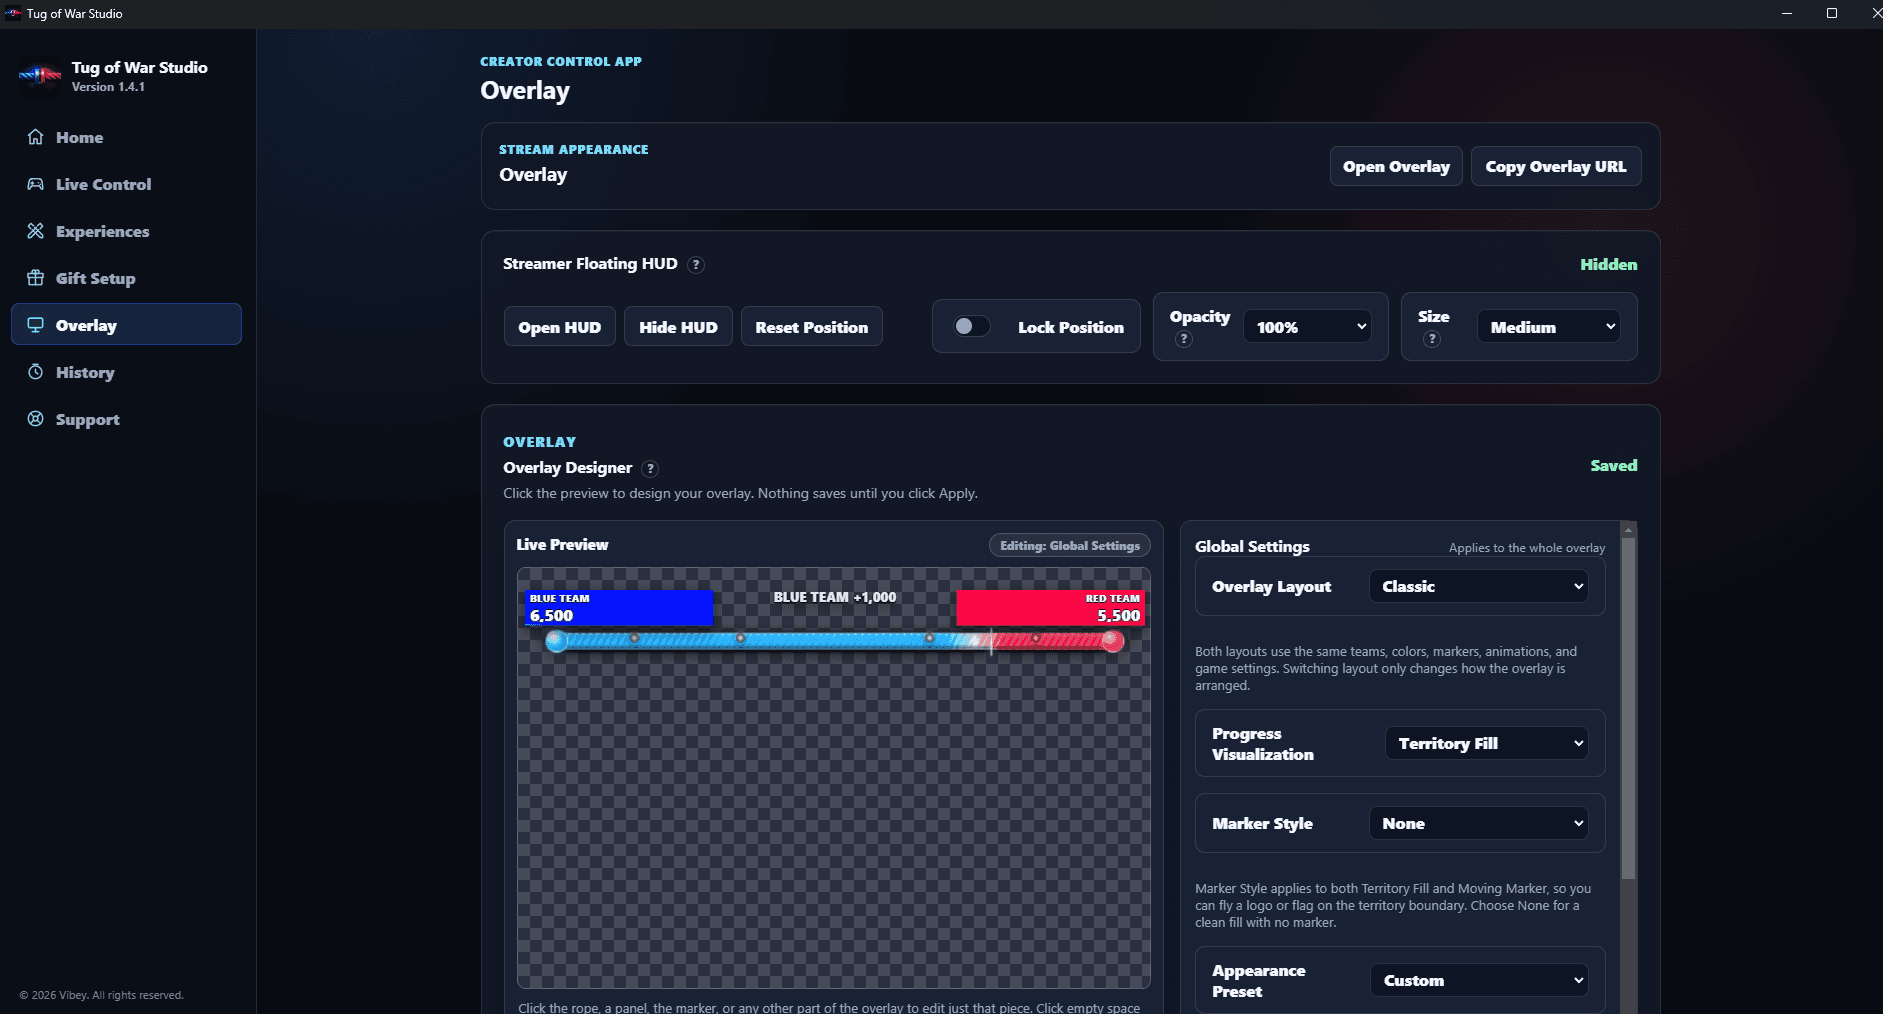Viewport: 1883px width, 1014px height.
Task: Click the tug-of-war rope bar in preview
Action: point(834,641)
